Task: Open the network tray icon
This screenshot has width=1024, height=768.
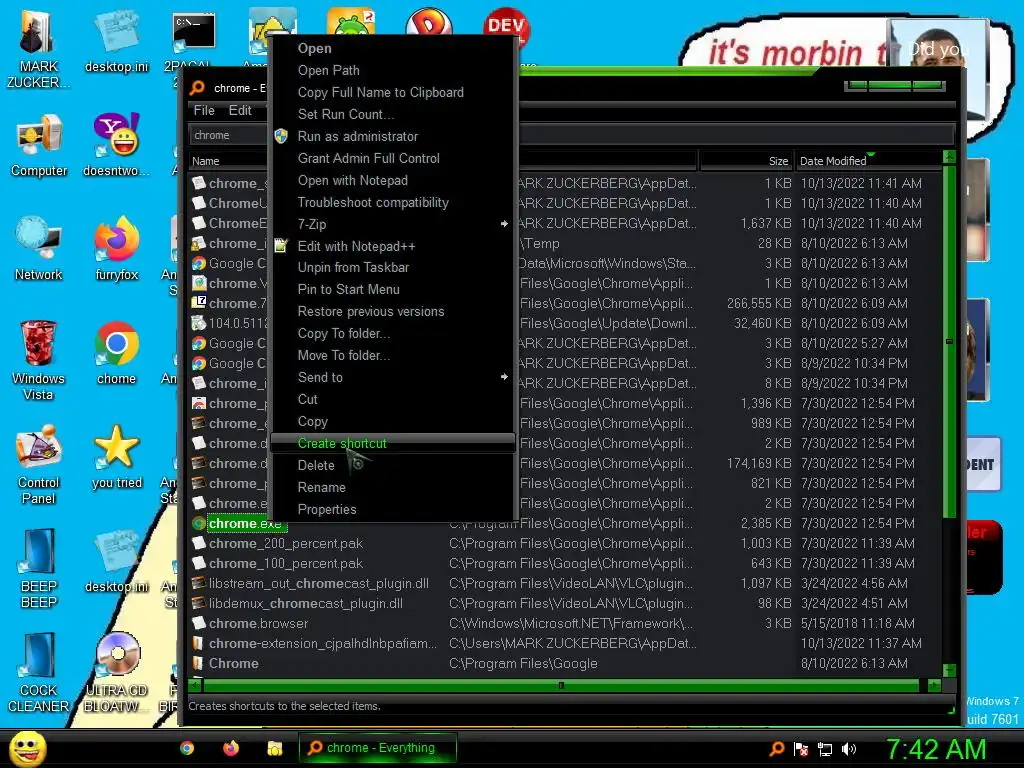Action: click(825, 749)
